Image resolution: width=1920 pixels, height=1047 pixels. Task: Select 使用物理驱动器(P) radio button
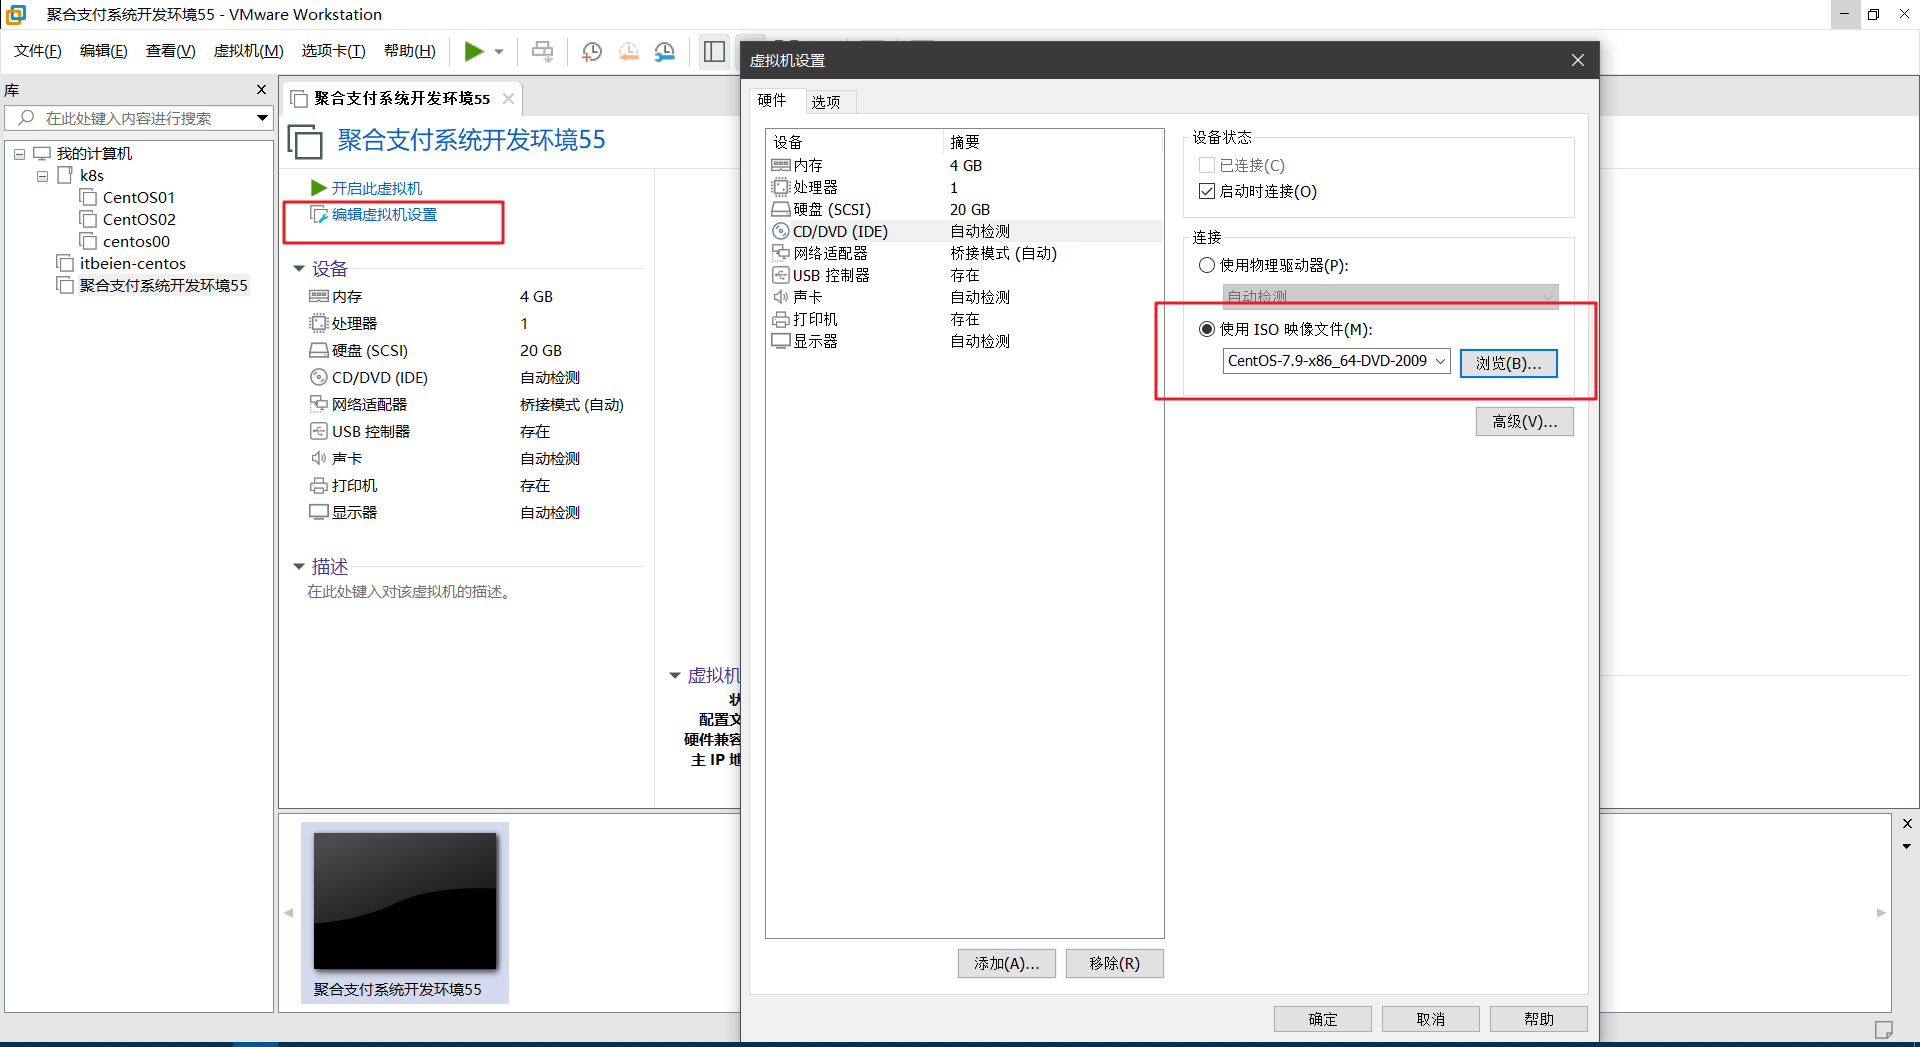pos(1207,265)
